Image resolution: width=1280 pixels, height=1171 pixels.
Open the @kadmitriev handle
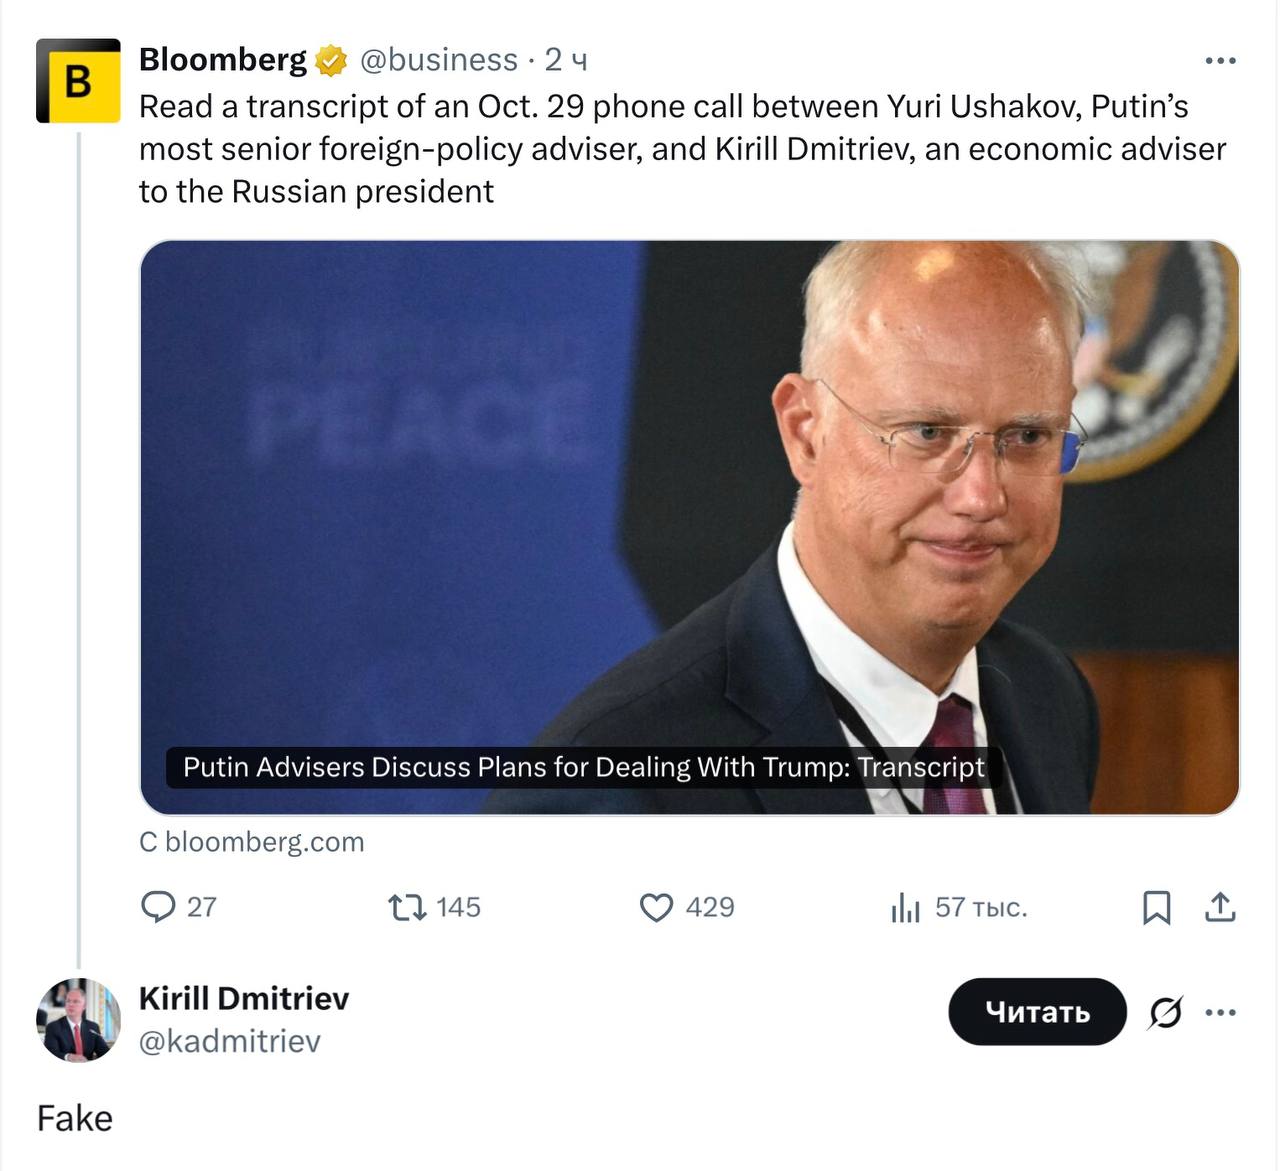click(x=230, y=1041)
